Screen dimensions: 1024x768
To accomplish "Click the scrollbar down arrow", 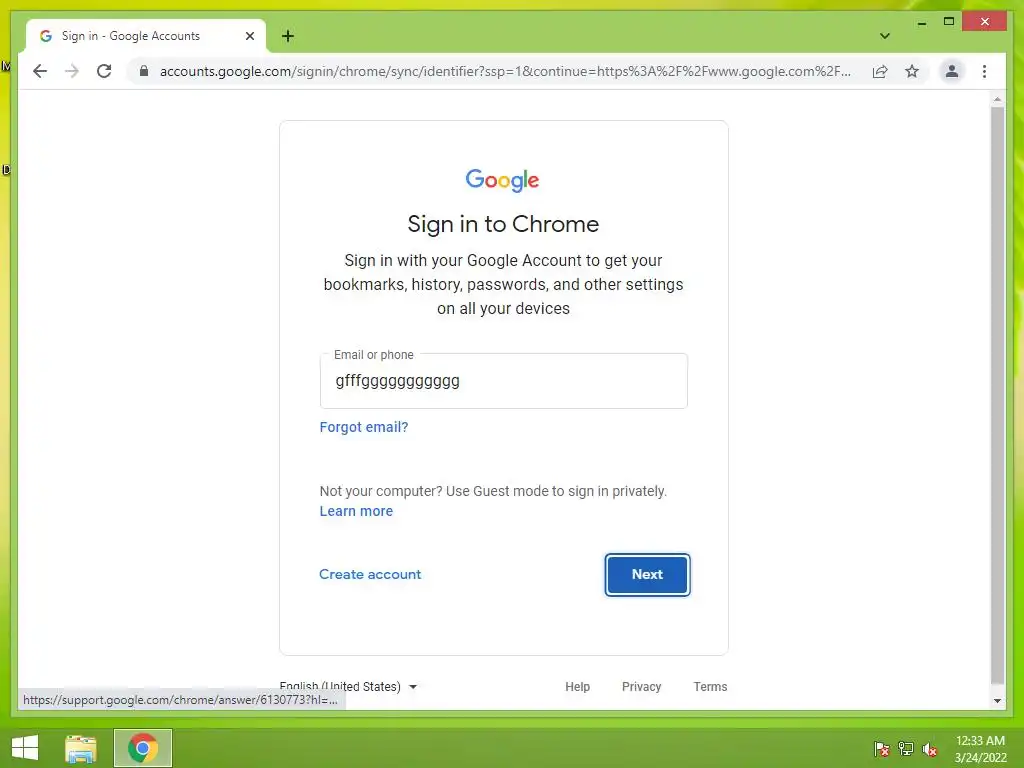I will 997,701.
